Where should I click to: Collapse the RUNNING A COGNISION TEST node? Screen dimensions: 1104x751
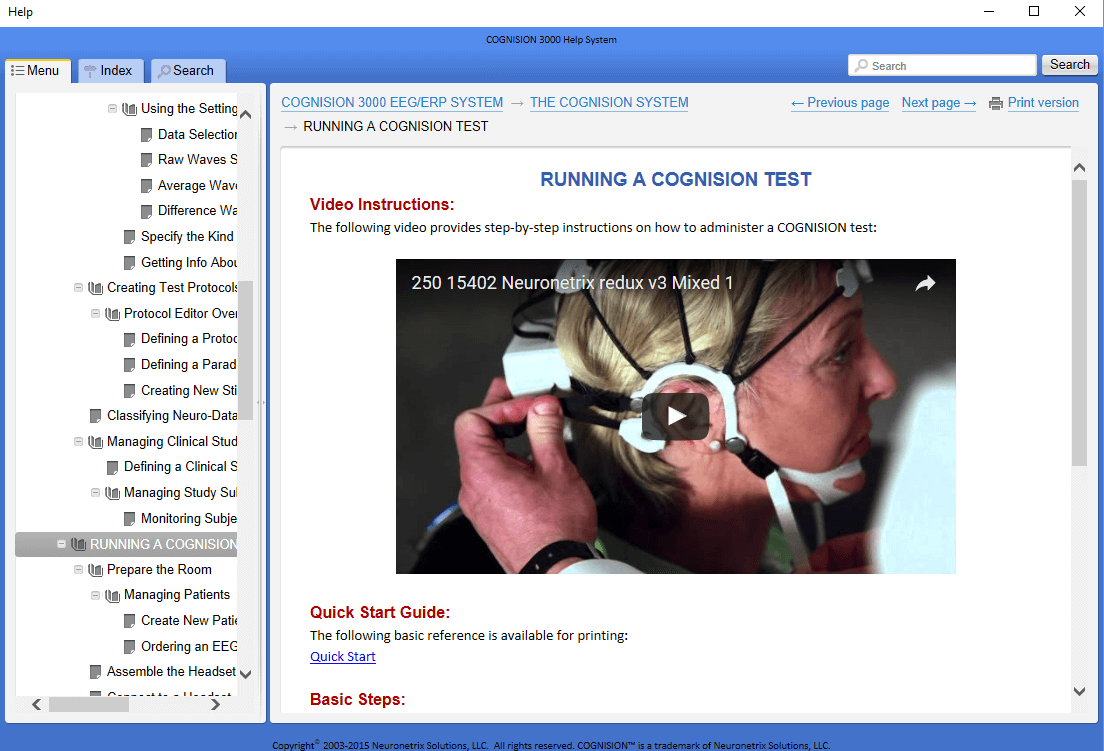61,543
